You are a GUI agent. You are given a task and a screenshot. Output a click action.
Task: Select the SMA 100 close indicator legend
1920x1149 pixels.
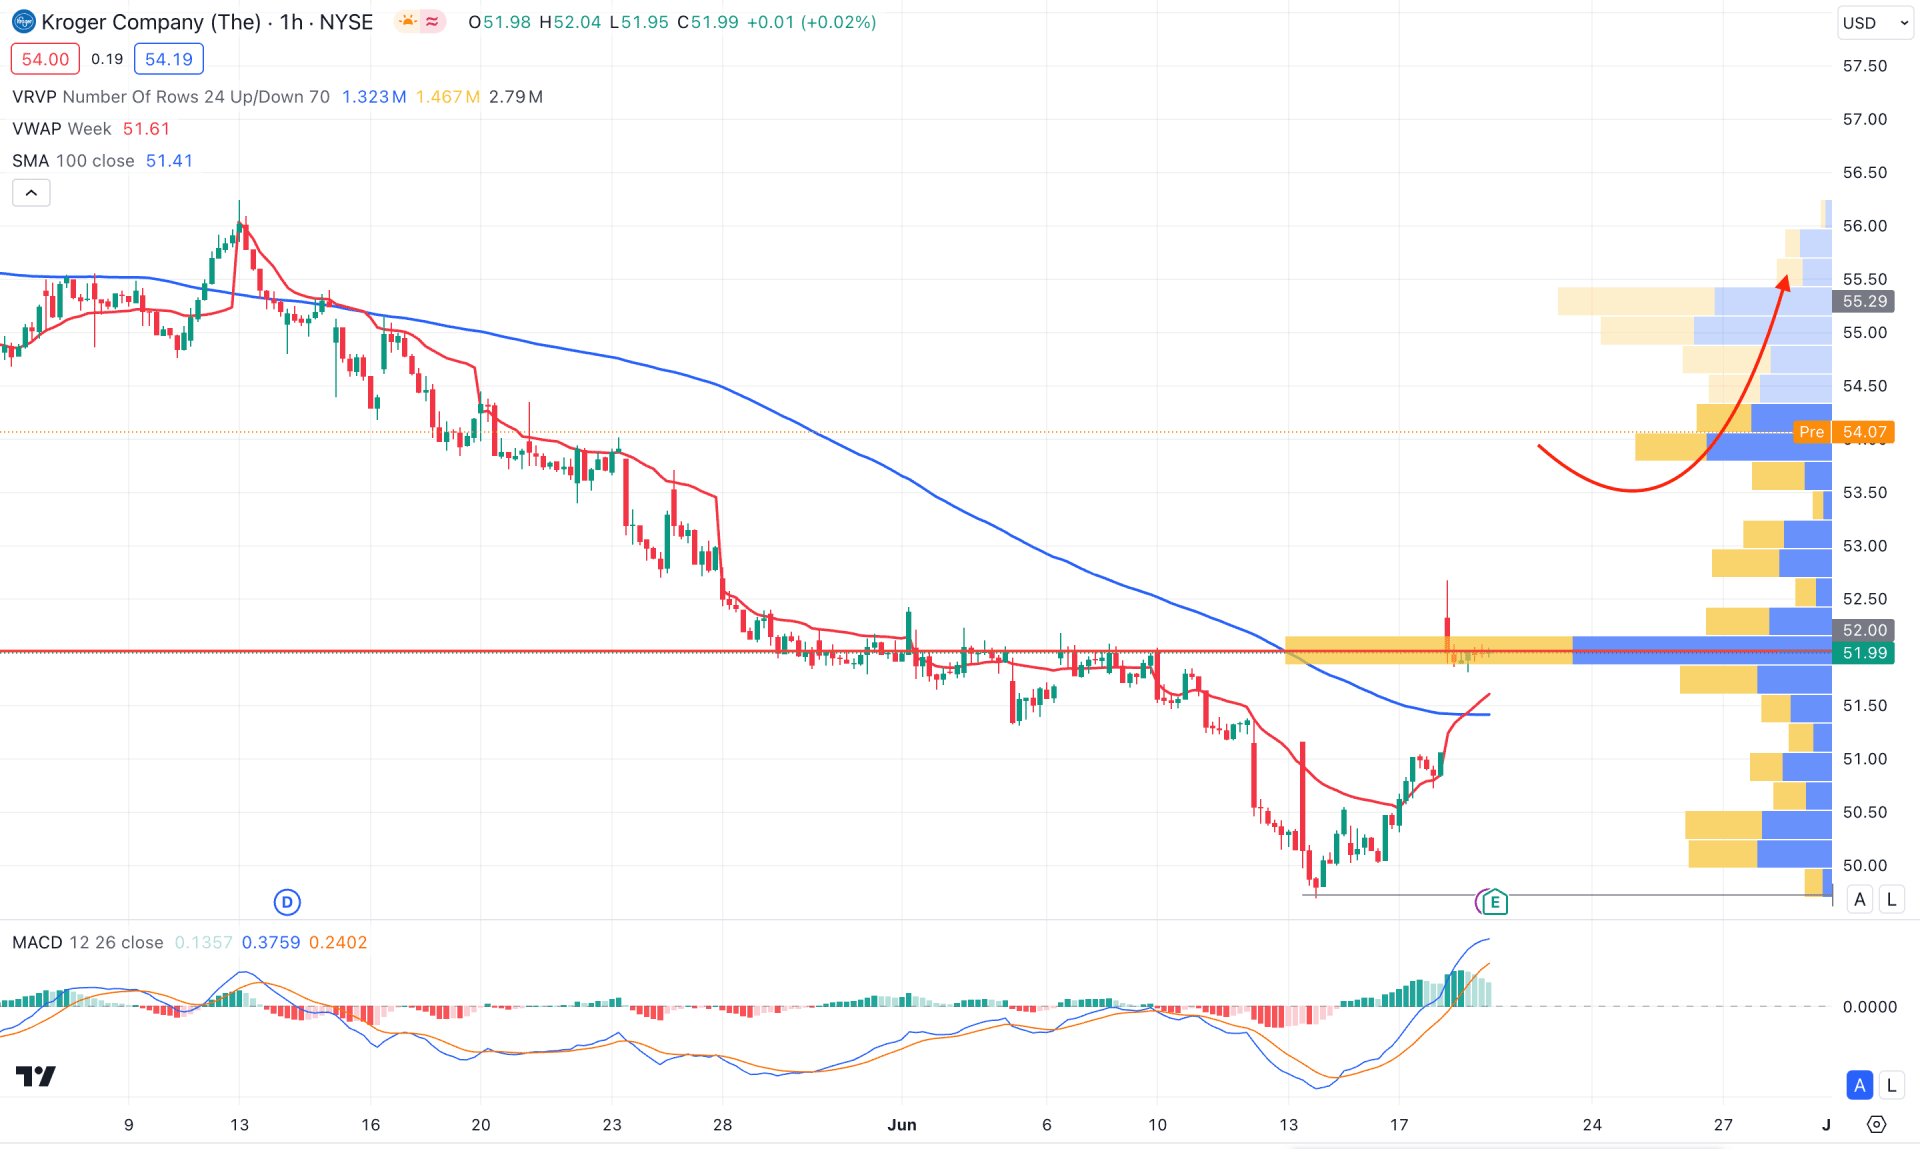73,160
